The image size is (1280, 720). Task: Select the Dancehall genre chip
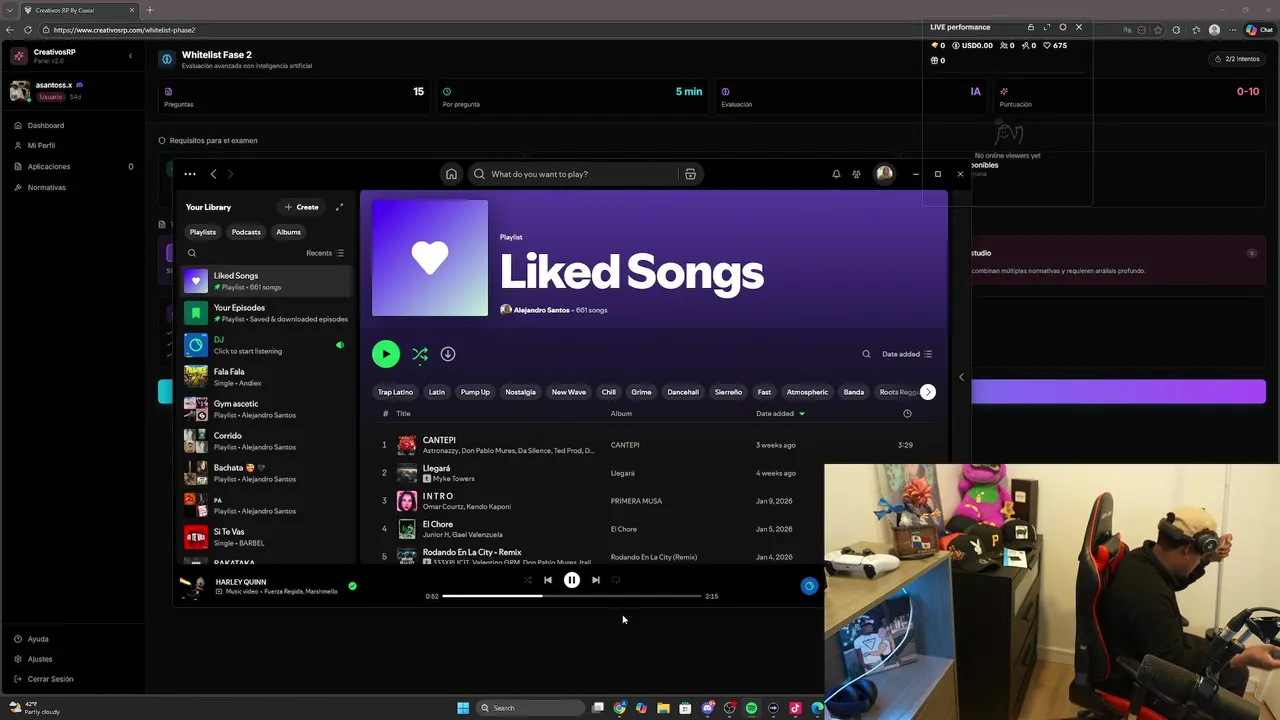pyautogui.click(x=683, y=392)
